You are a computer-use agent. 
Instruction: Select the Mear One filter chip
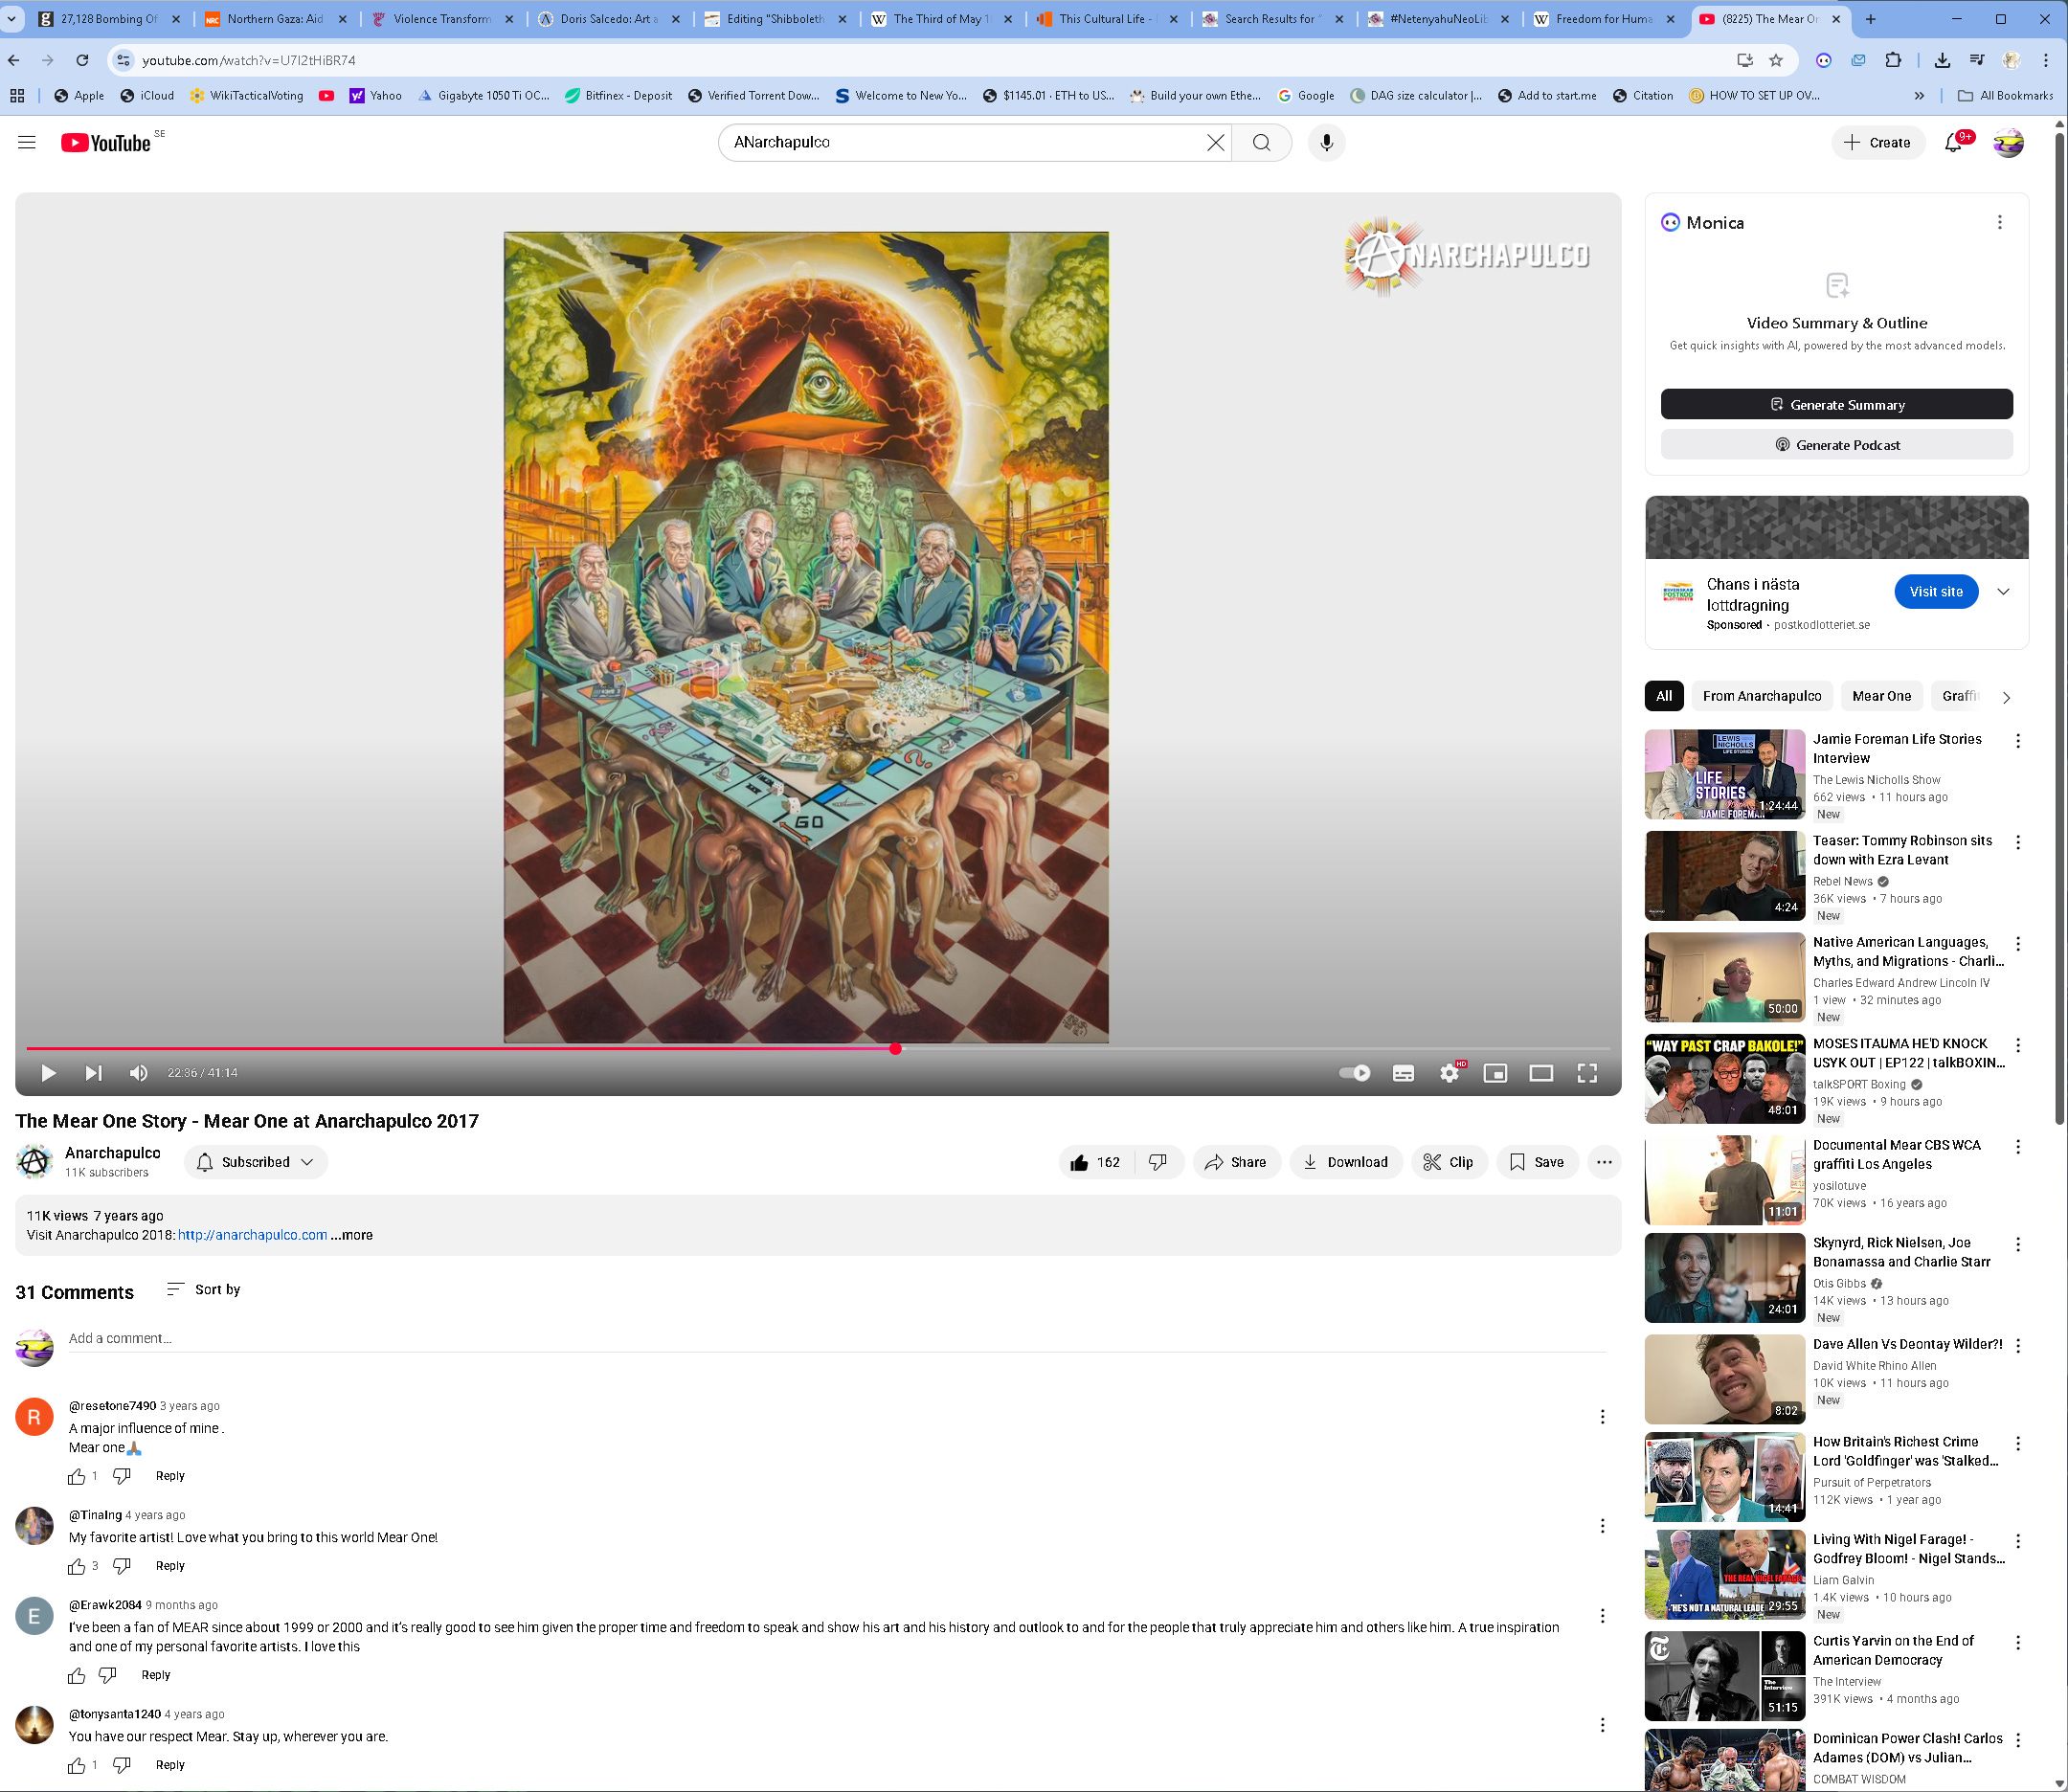1880,696
